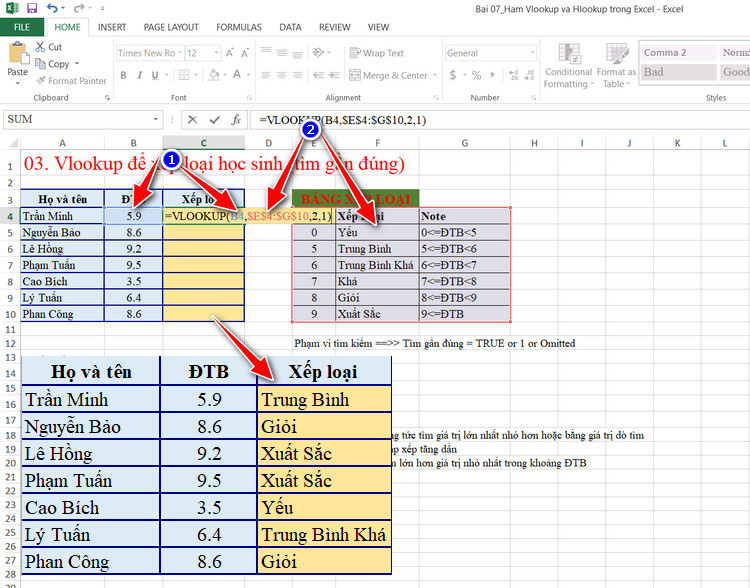Switch to the VIEW tab
This screenshot has height=588, width=750.
point(378,27)
